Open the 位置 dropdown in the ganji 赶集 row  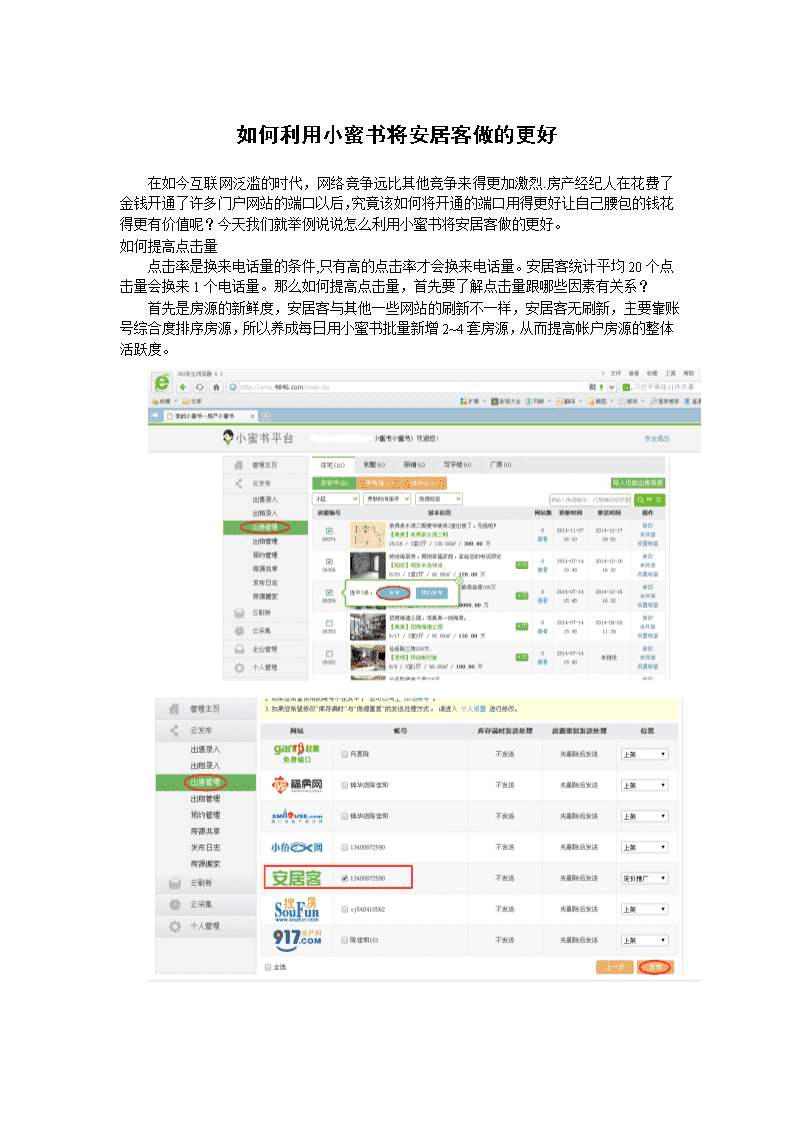[644, 754]
